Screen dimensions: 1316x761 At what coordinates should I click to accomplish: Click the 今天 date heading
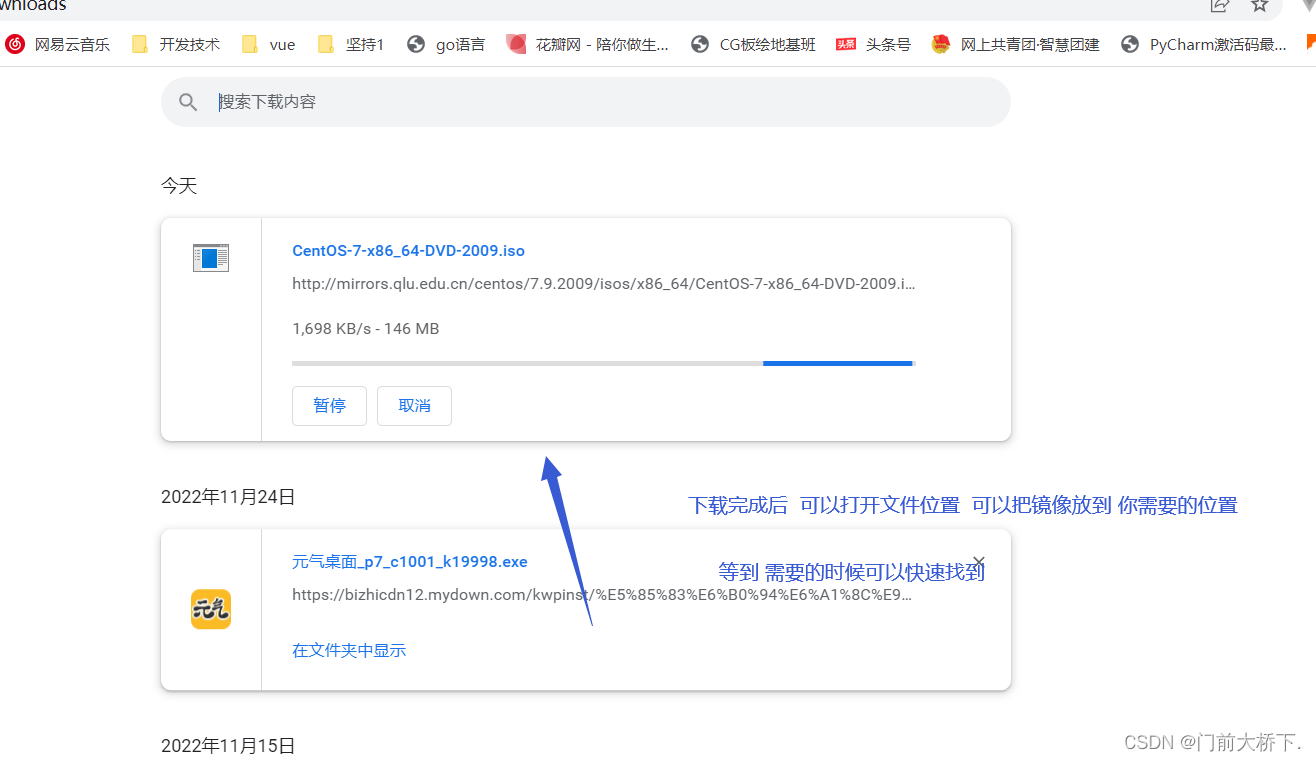(x=179, y=186)
